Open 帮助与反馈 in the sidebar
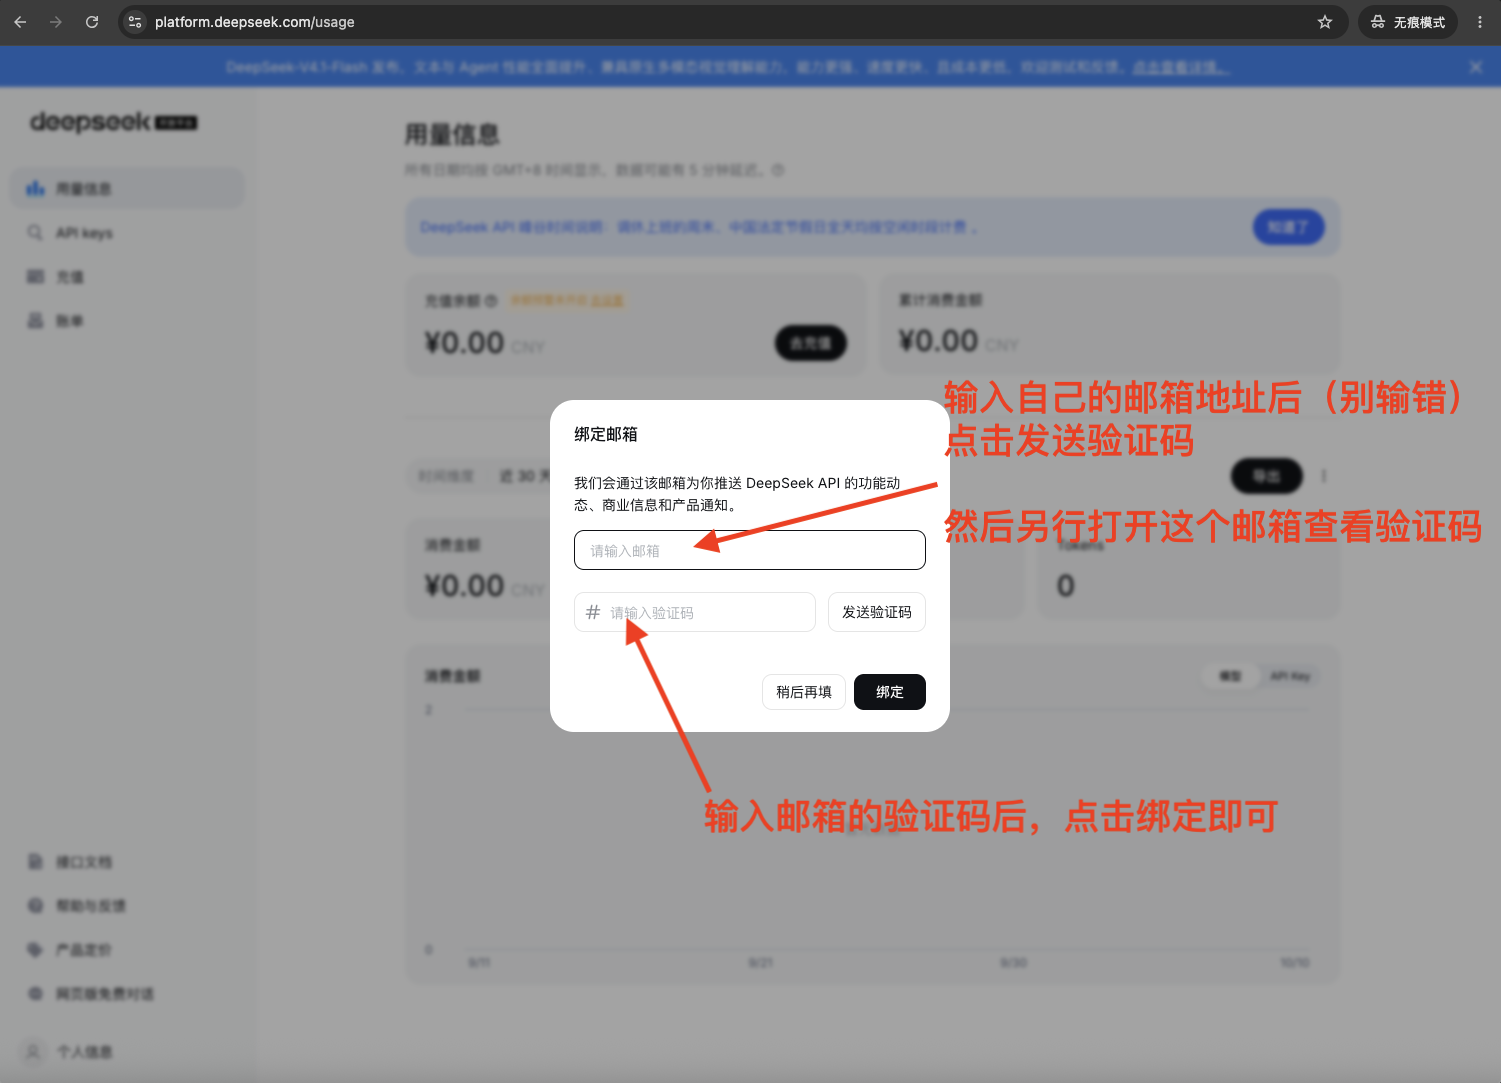 pyautogui.click(x=127, y=906)
